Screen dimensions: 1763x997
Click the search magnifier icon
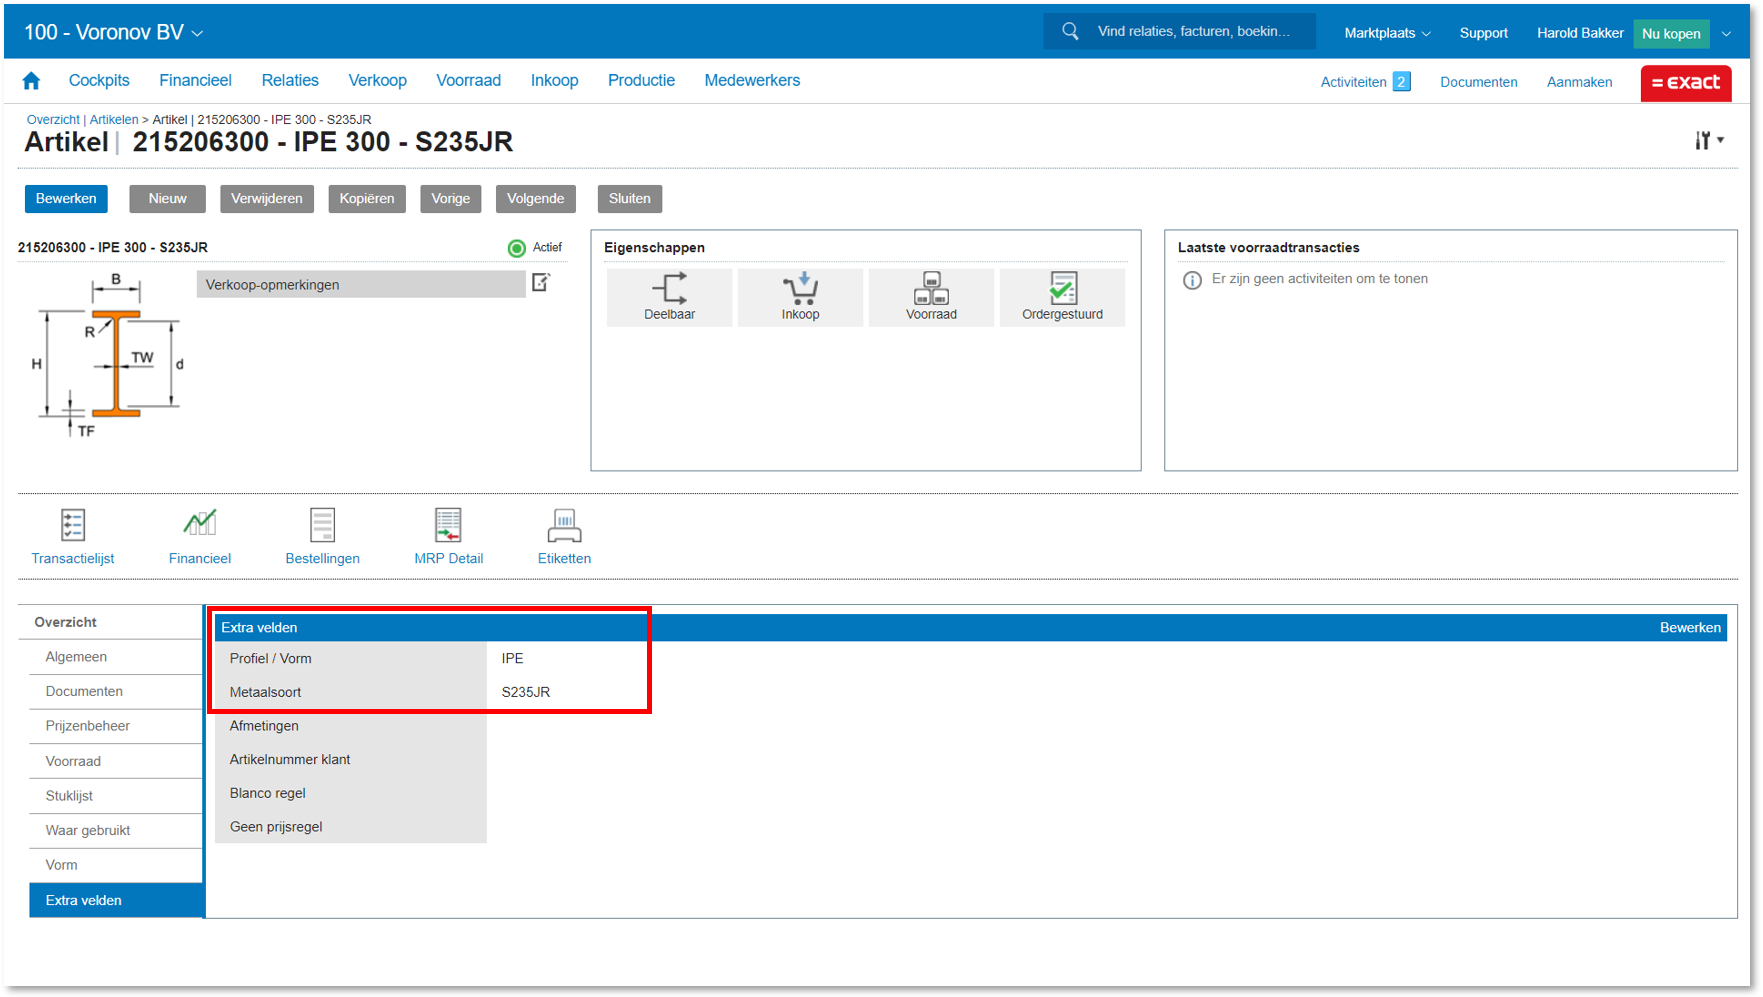click(x=1070, y=32)
